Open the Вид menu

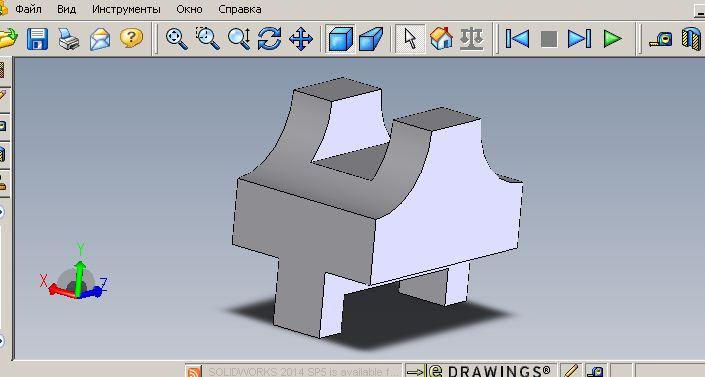pos(67,9)
